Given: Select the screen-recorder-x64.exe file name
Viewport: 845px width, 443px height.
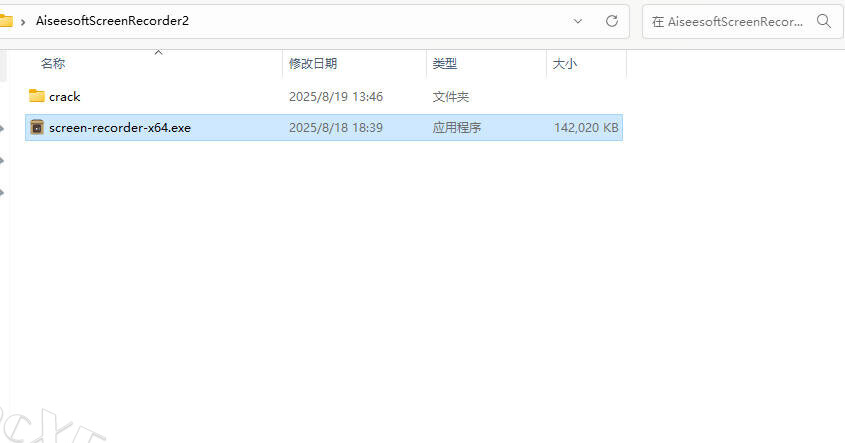Looking at the screenshot, I should click(x=119, y=128).
